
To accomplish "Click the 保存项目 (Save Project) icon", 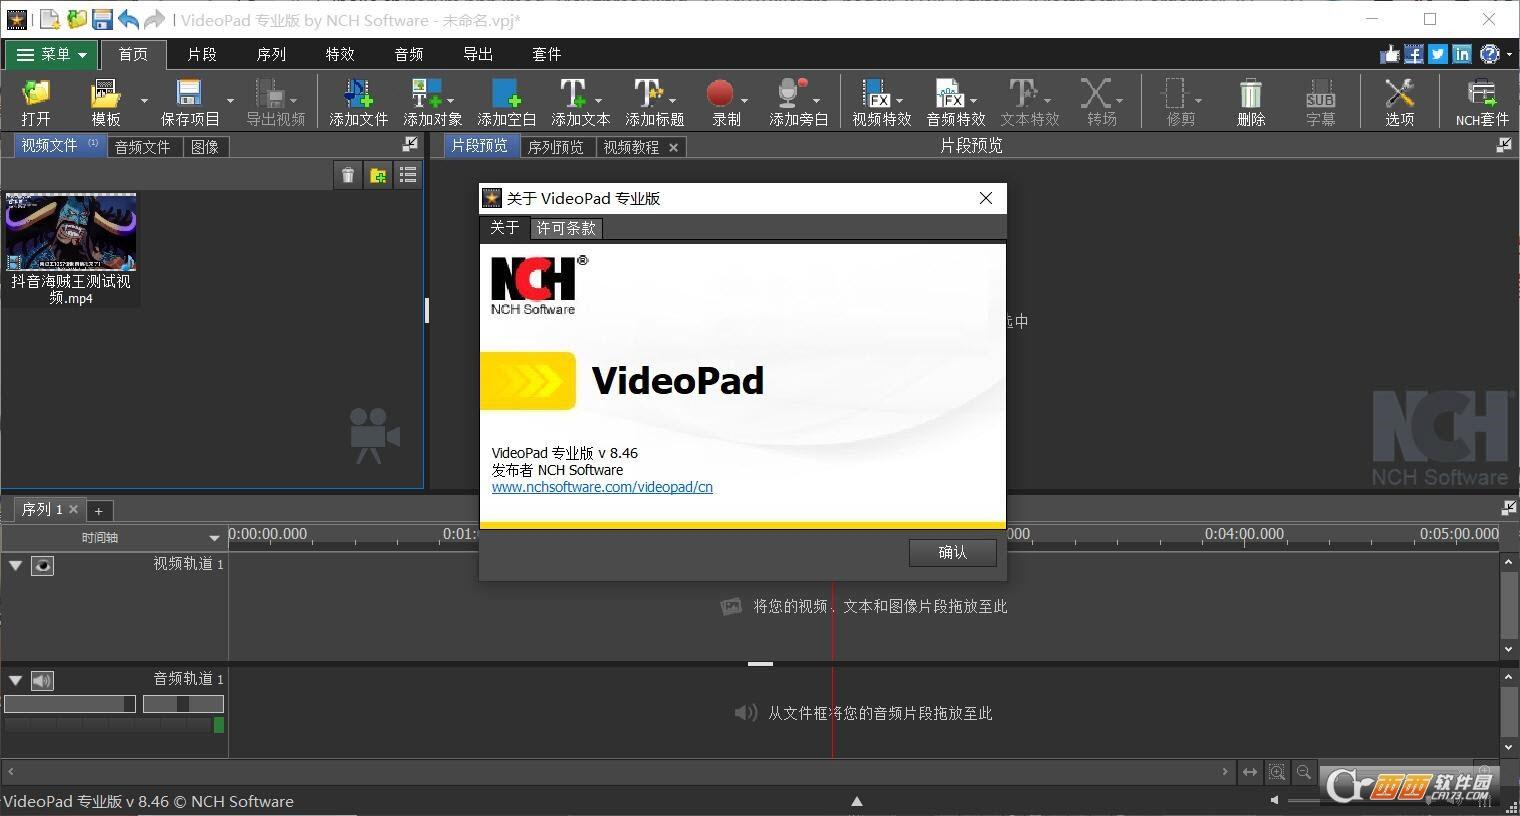I will (189, 95).
